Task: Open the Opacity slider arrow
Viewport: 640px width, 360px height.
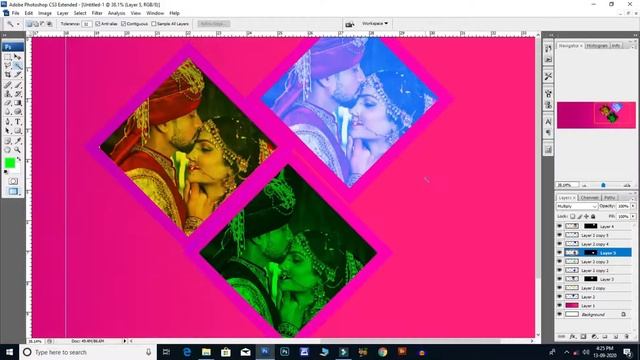Action: pyautogui.click(x=633, y=207)
